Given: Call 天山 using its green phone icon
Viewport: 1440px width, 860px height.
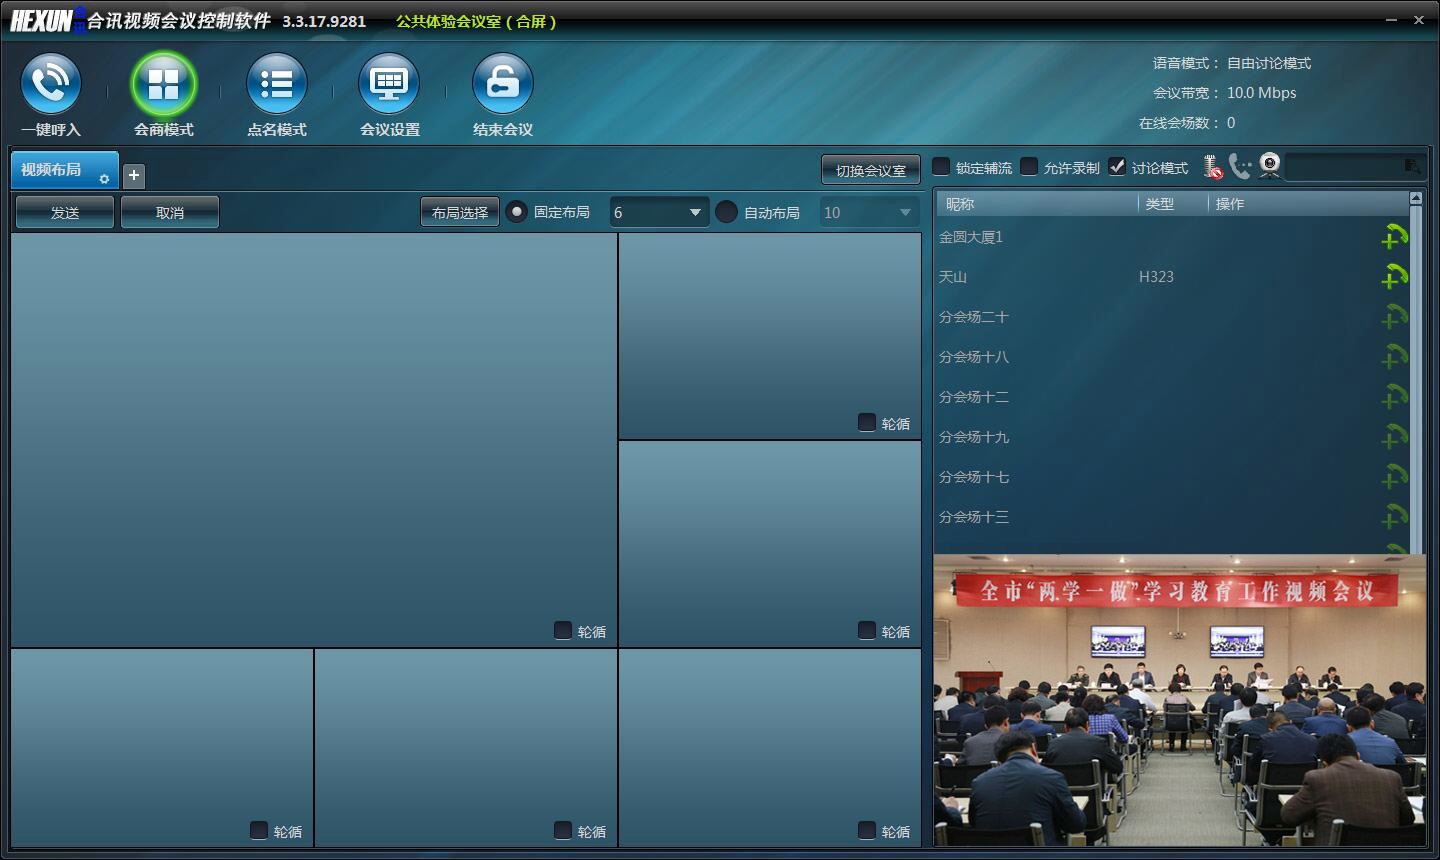Looking at the screenshot, I should [1395, 277].
